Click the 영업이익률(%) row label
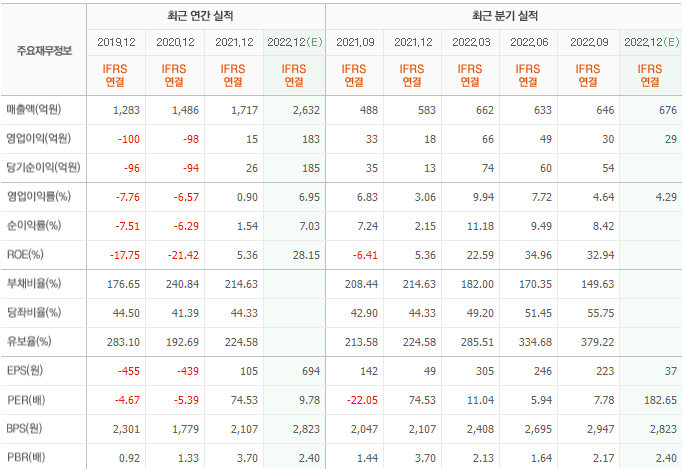The image size is (686, 469). point(38,196)
